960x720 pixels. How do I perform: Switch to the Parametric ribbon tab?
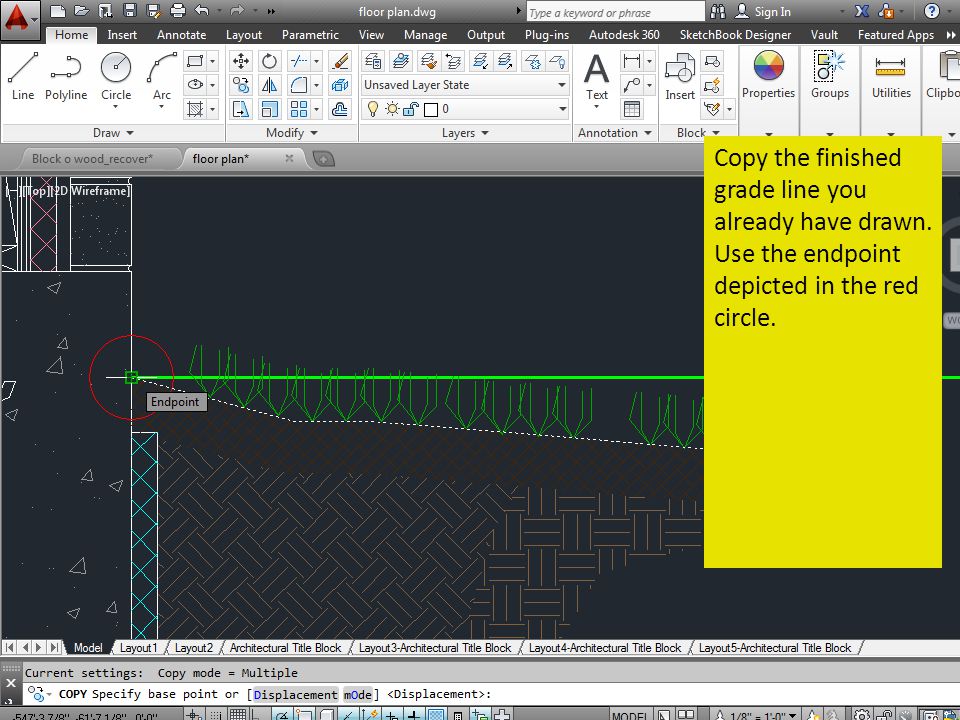(310, 35)
